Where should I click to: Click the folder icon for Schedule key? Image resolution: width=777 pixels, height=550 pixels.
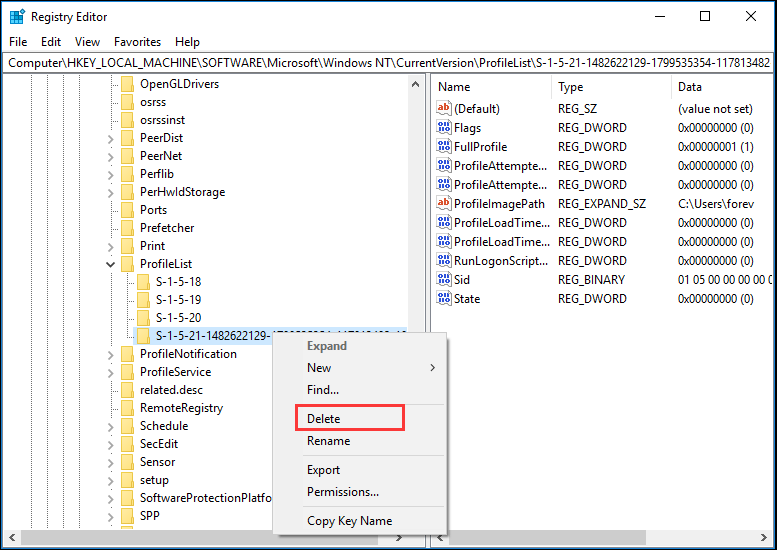[x=127, y=426]
